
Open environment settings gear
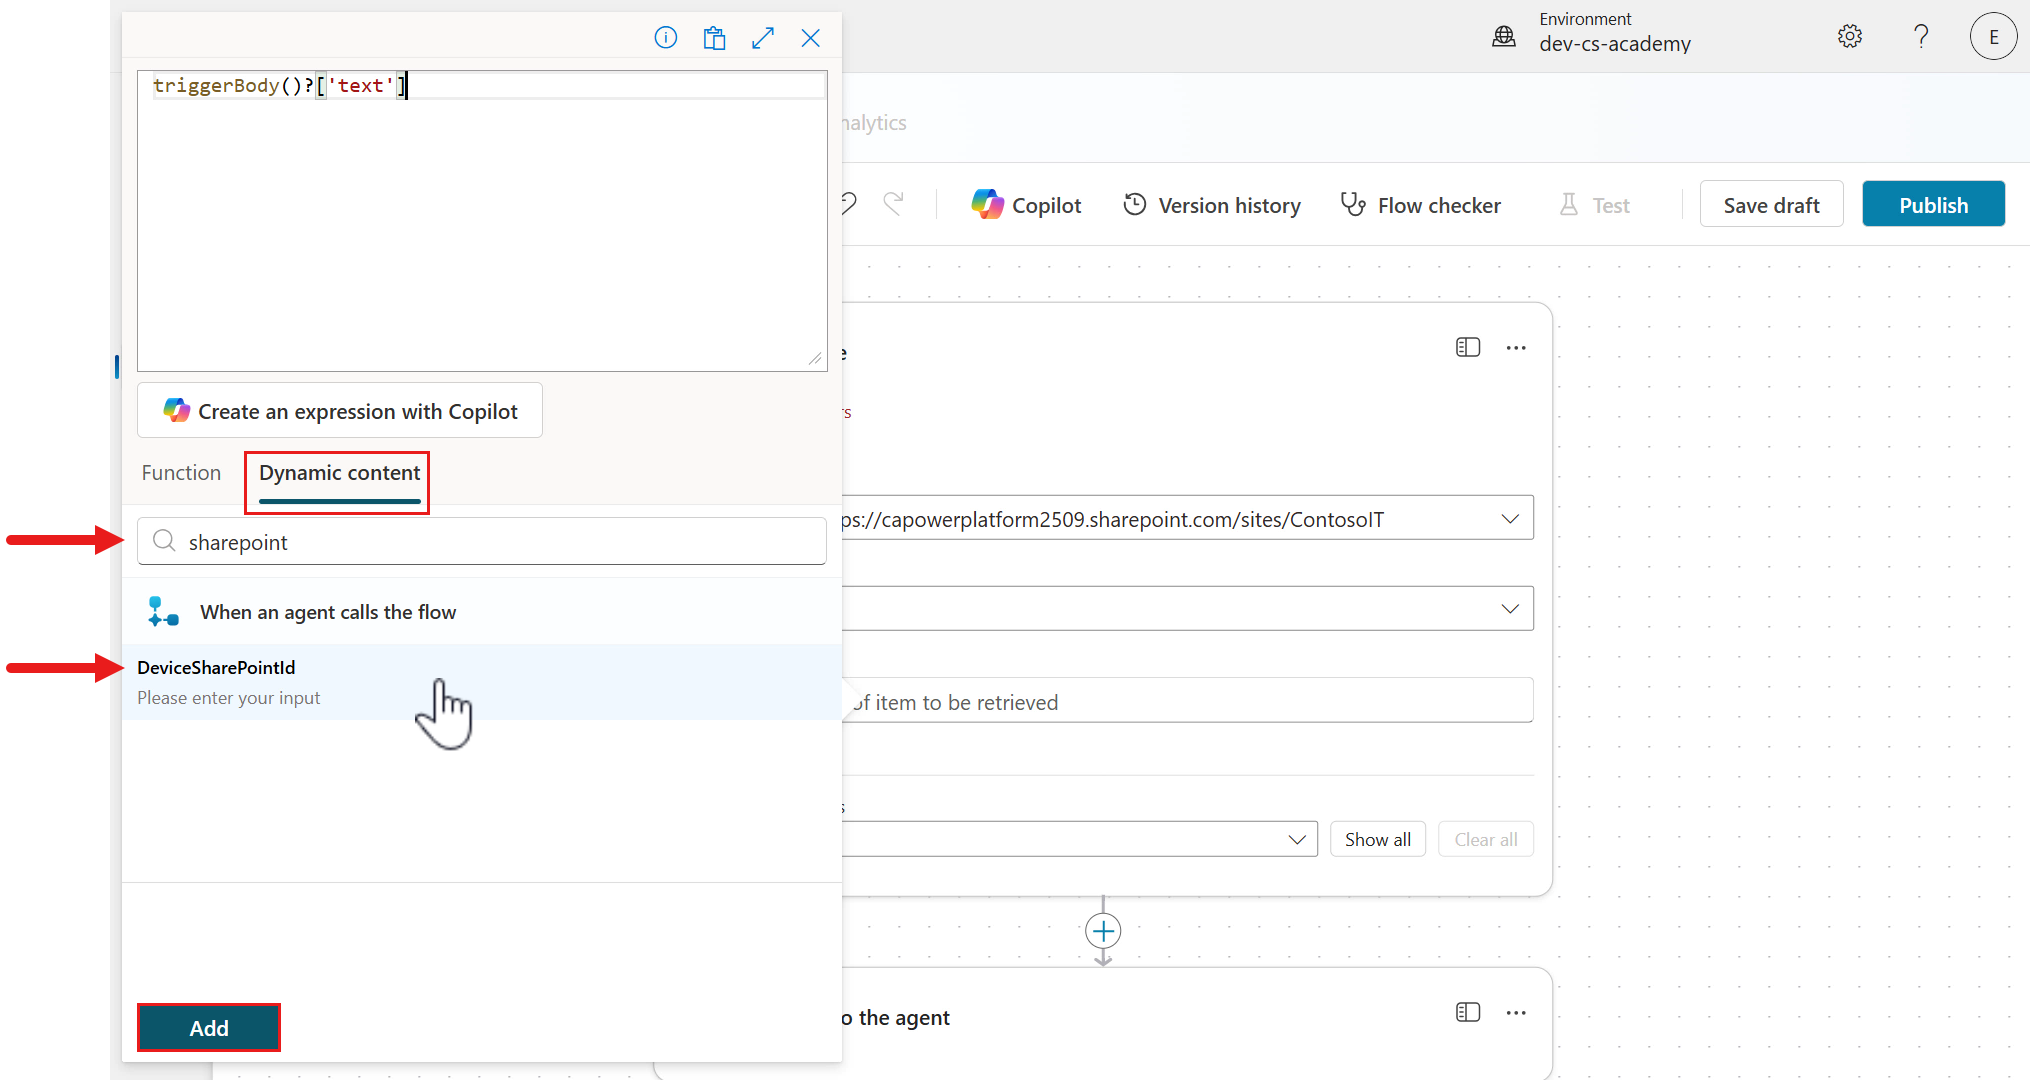1849,36
